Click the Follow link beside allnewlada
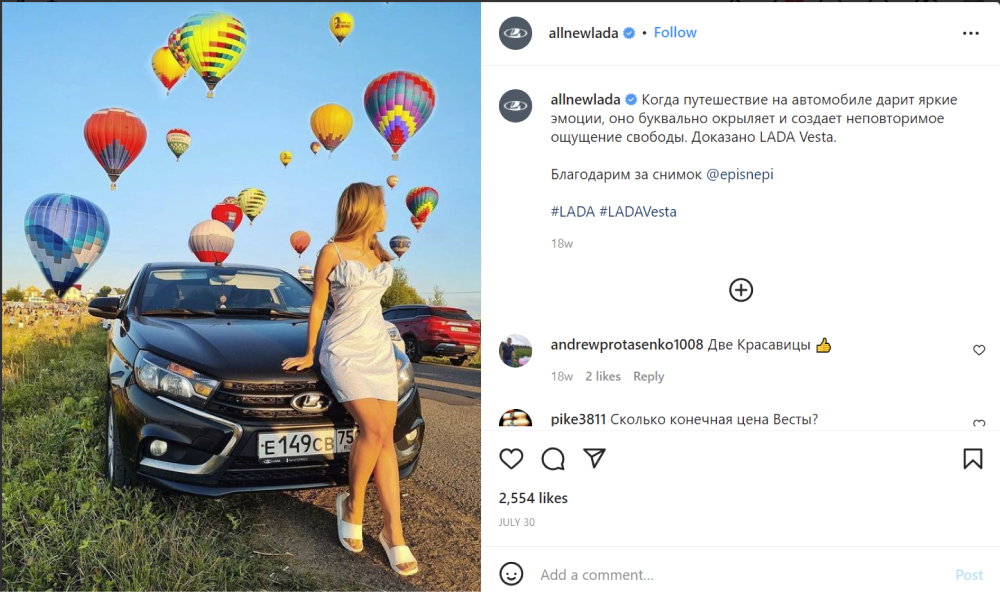This screenshot has width=1000, height=592. click(675, 32)
